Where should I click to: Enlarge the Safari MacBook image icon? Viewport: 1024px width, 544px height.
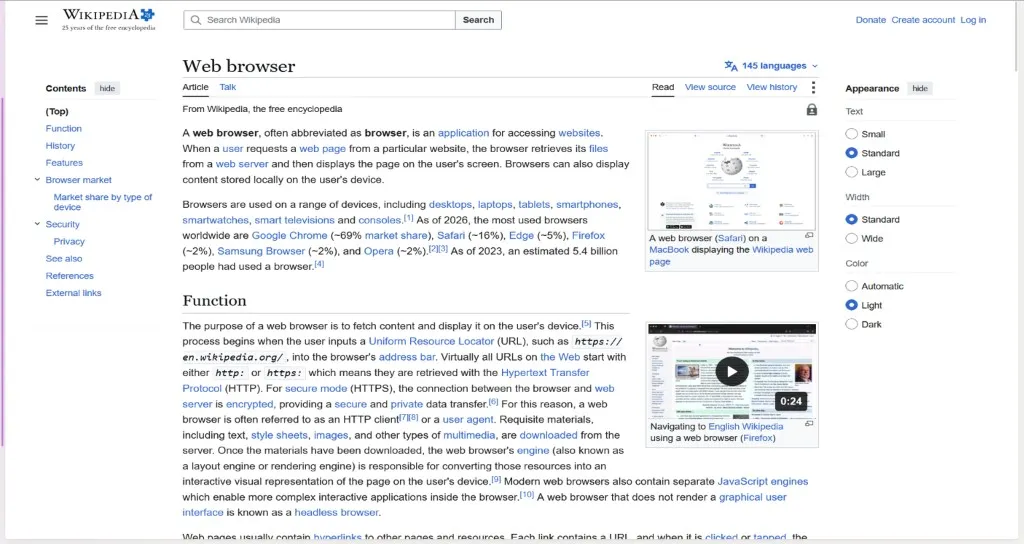point(809,235)
